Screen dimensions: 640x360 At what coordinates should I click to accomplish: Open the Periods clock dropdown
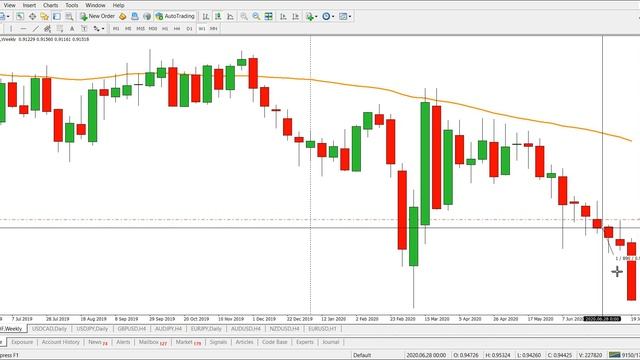pos(328,16)
